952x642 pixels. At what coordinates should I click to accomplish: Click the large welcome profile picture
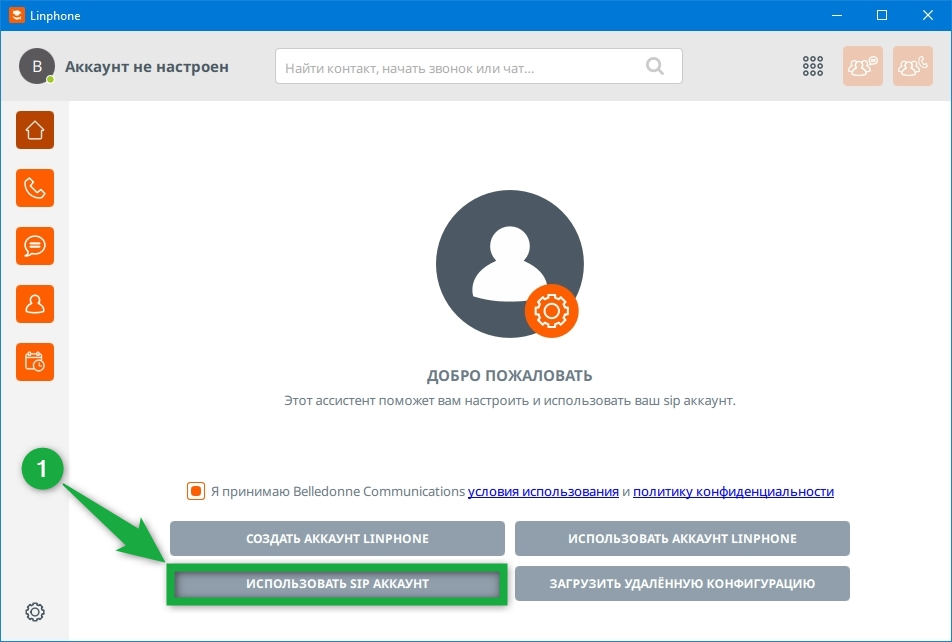[509, 264]
